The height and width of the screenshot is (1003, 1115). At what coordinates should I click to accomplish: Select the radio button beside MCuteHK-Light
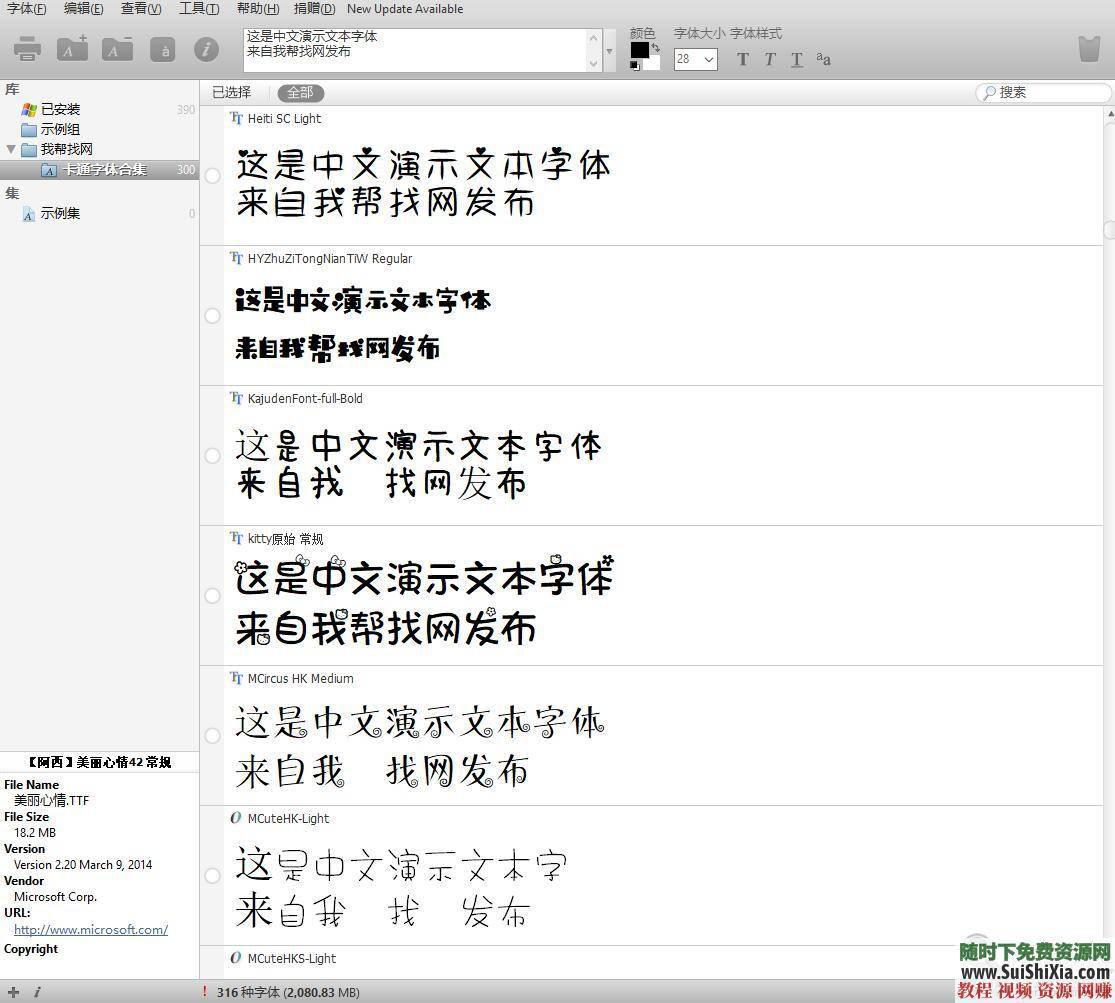[212, 875]
